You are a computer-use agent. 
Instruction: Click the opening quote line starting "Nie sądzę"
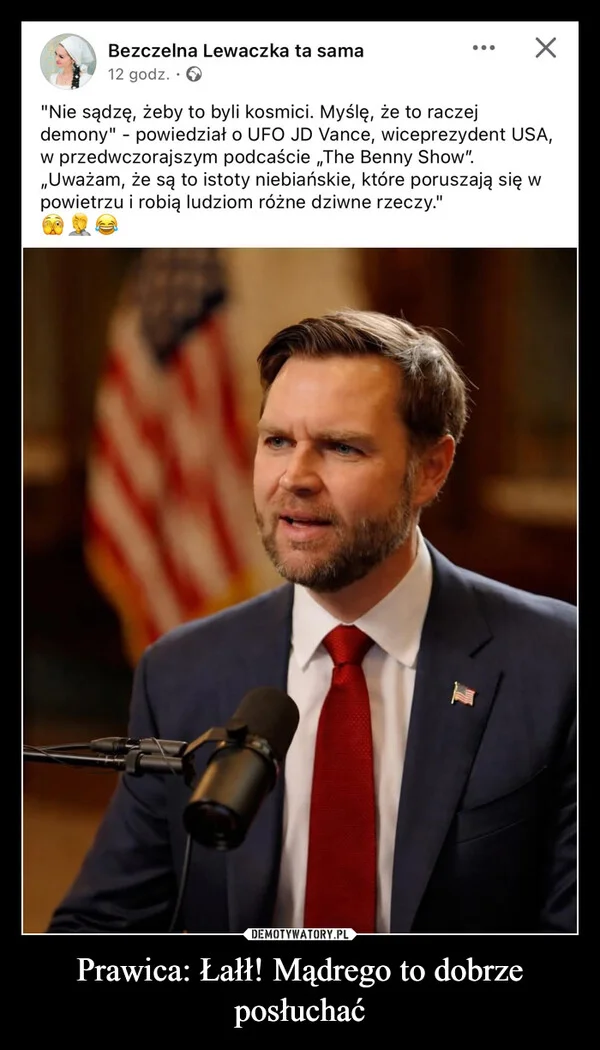click(x=260, y=110)
